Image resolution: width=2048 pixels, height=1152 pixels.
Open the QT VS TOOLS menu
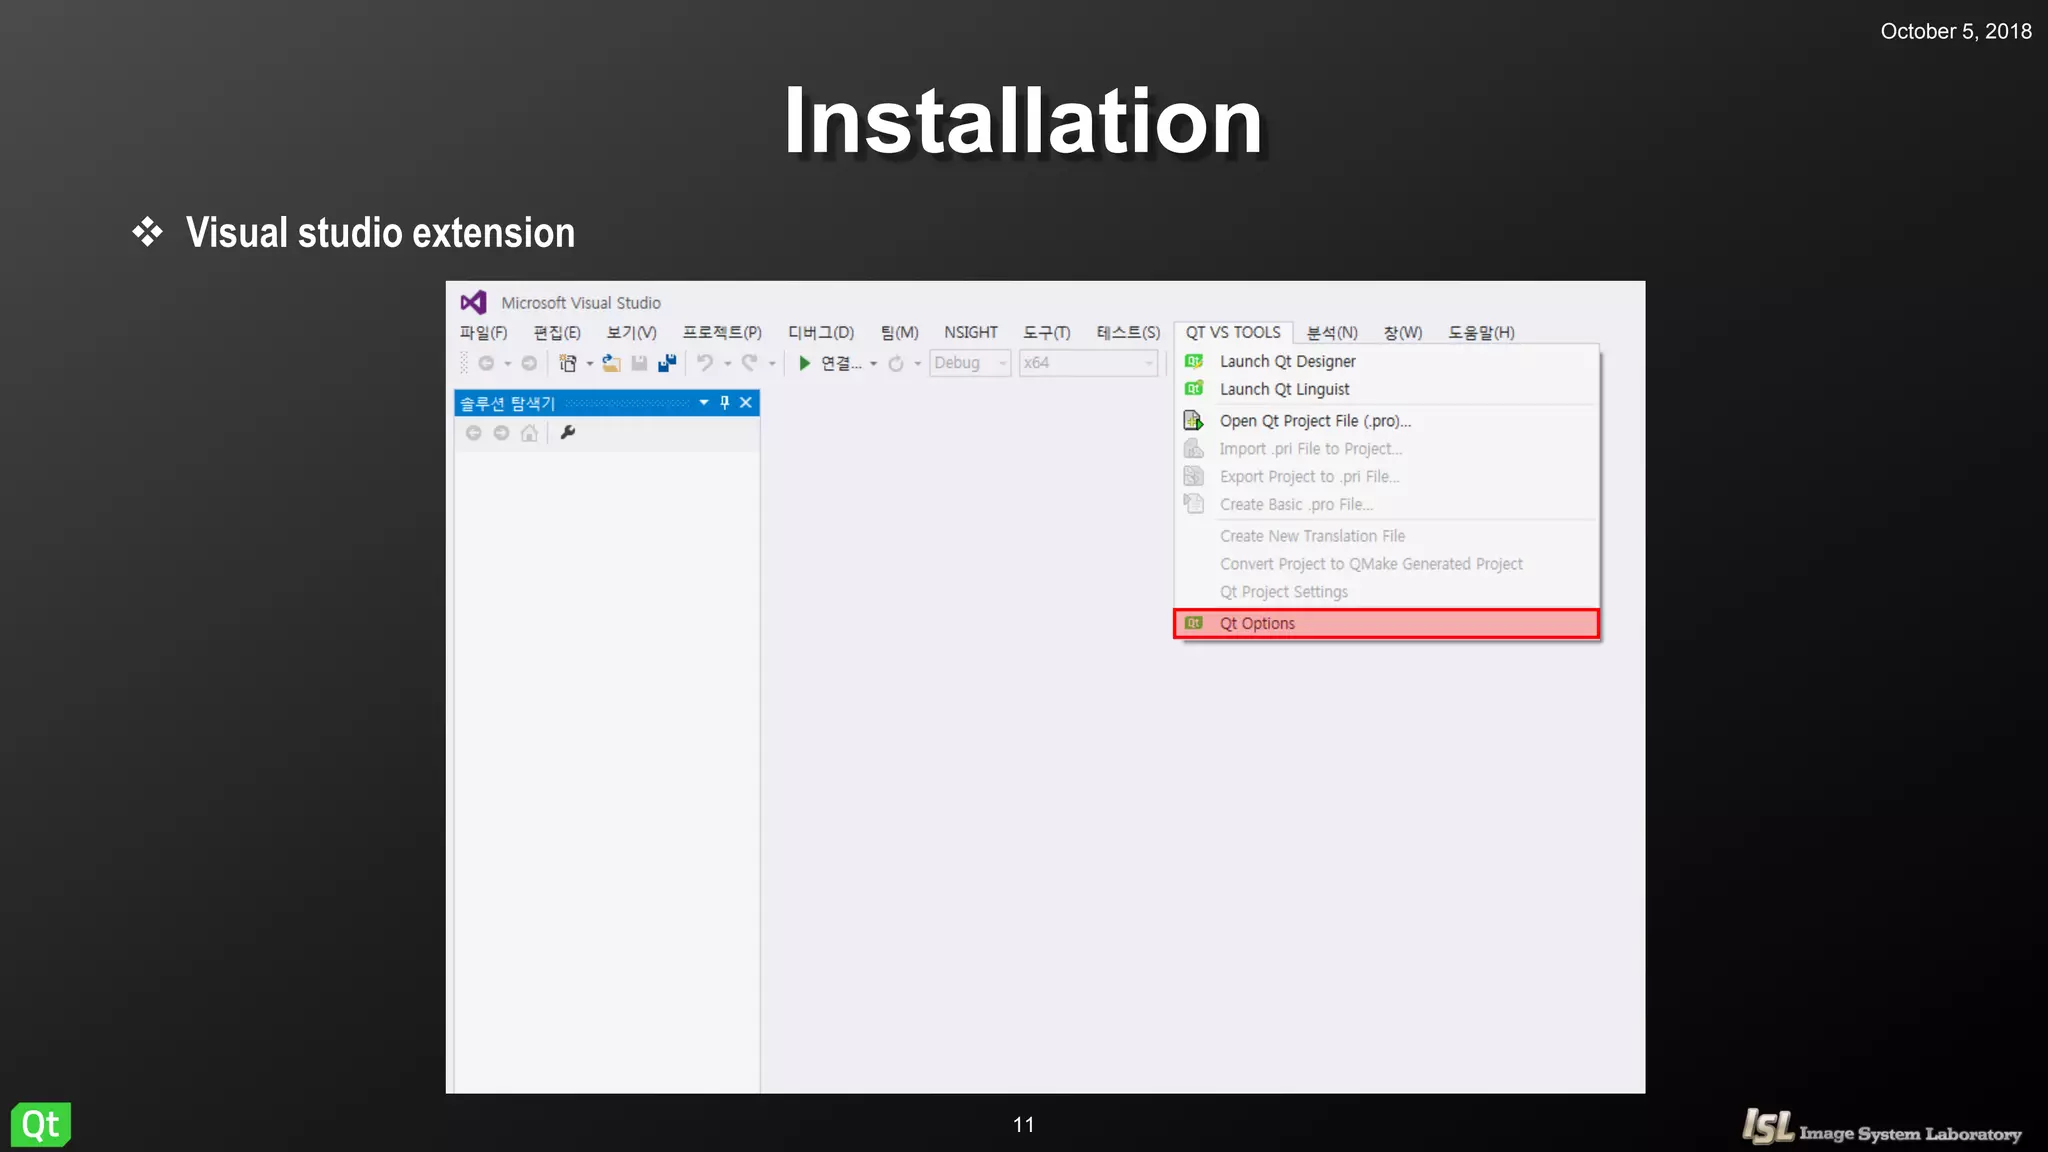[1232, 332]
